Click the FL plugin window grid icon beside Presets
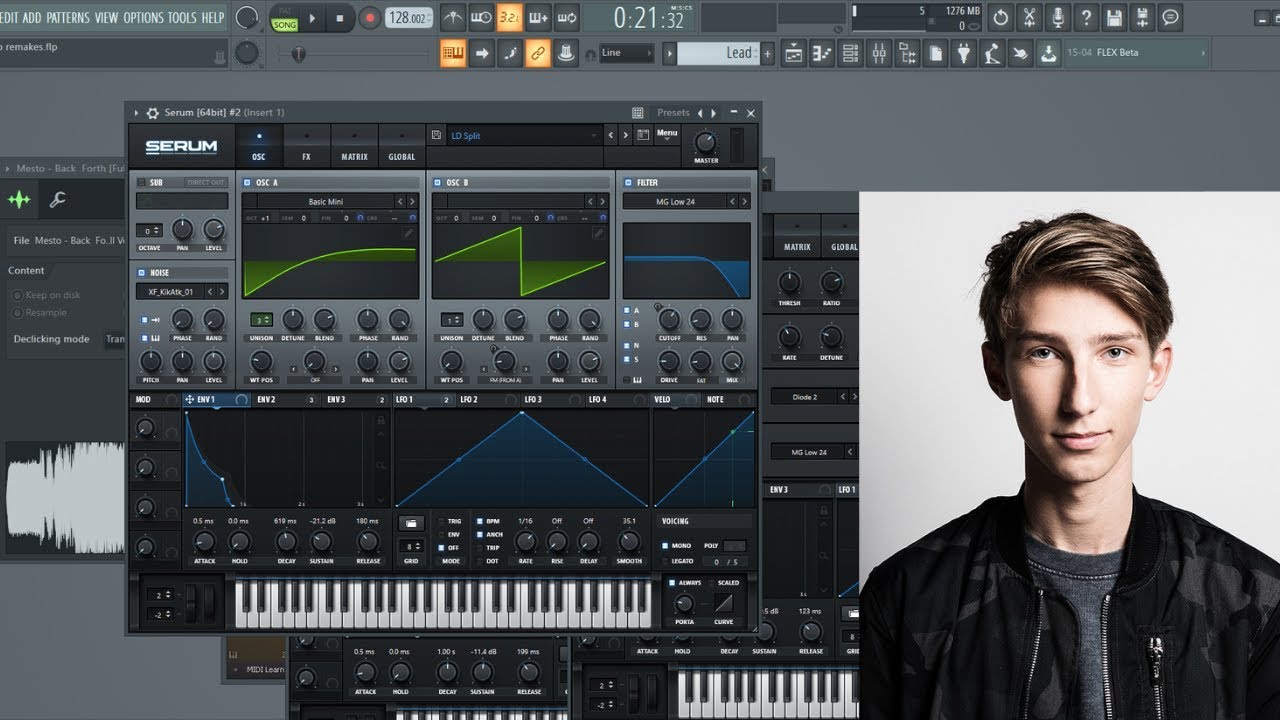Image resolution: width=1280 pixels, height=720 pixels. click(638, 113)
